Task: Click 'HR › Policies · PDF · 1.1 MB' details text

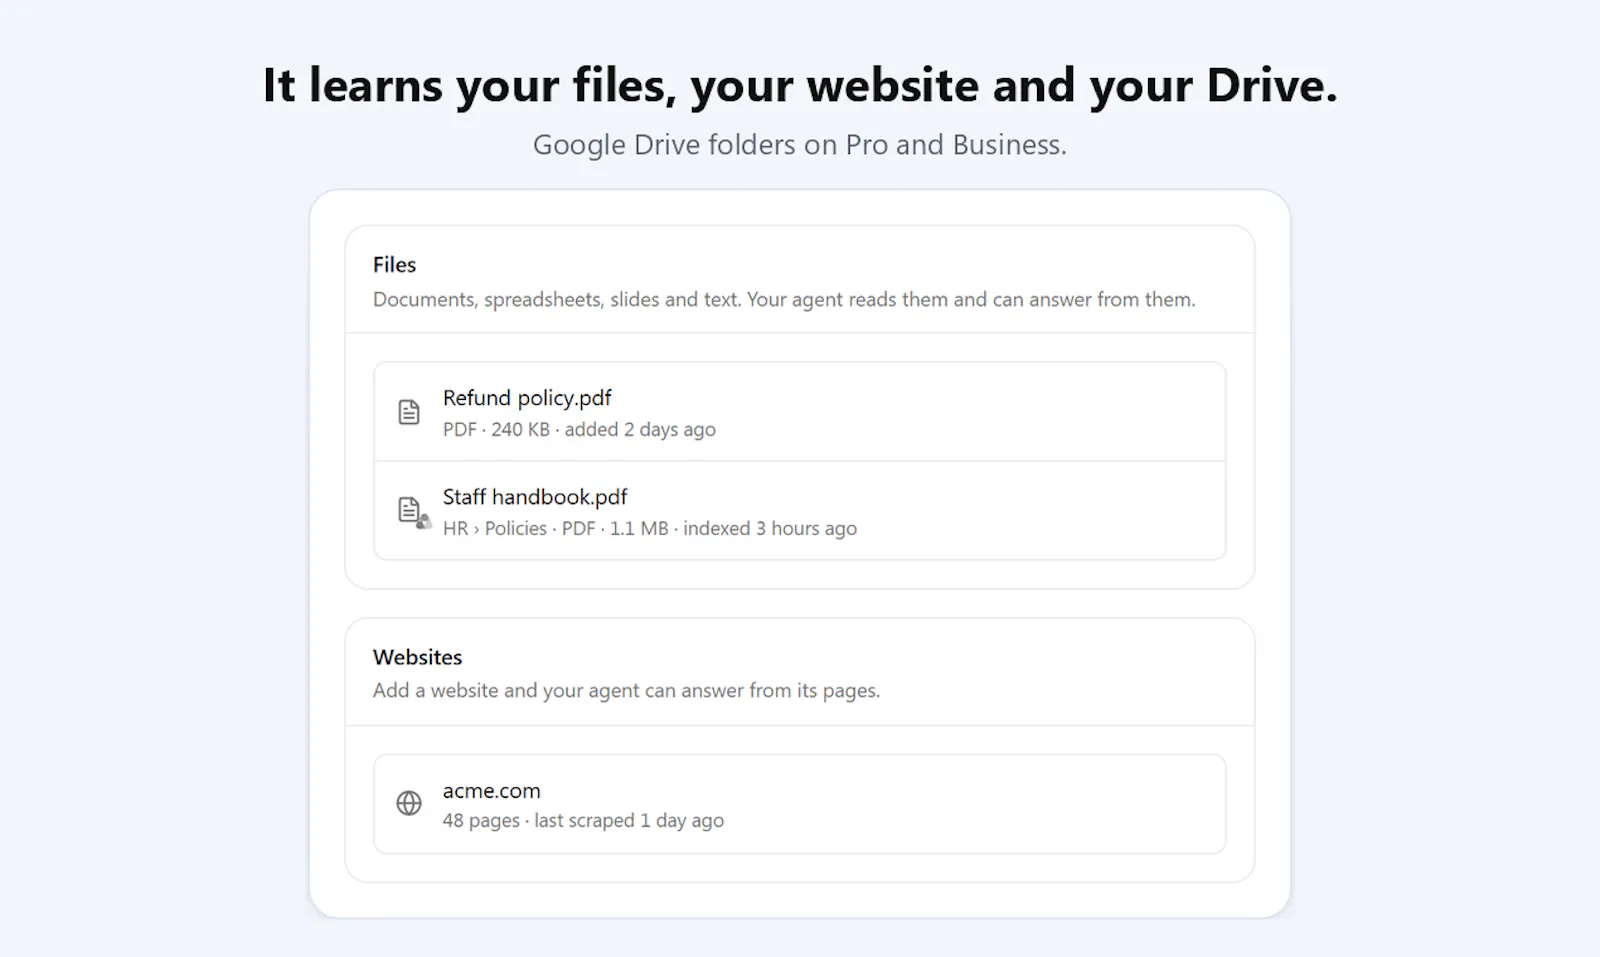Action: click(x=650, y=528)
